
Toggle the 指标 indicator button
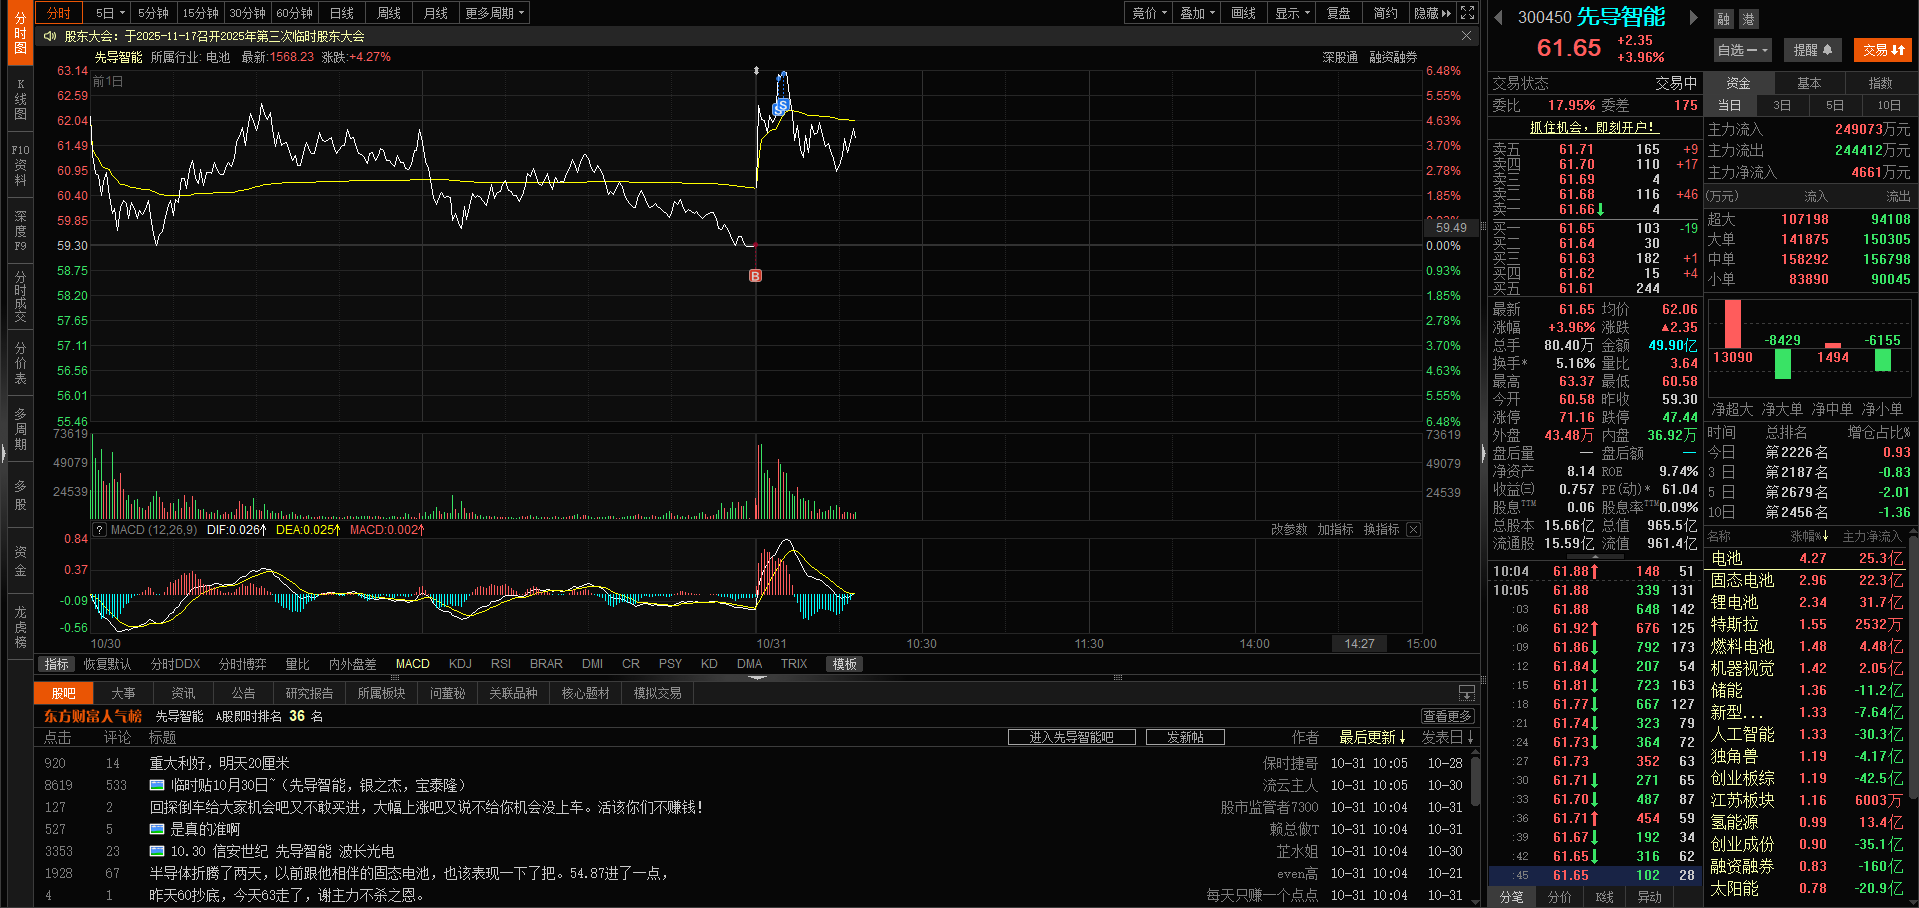click(x=56, y=664)
